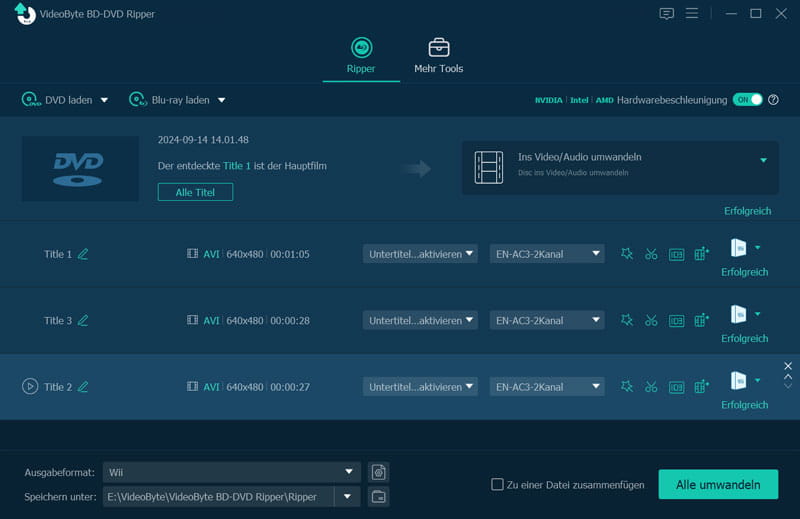Open cut scissors tool for Title 1
The width and height of the screenshot is (800, 519).
click(651, 254)
